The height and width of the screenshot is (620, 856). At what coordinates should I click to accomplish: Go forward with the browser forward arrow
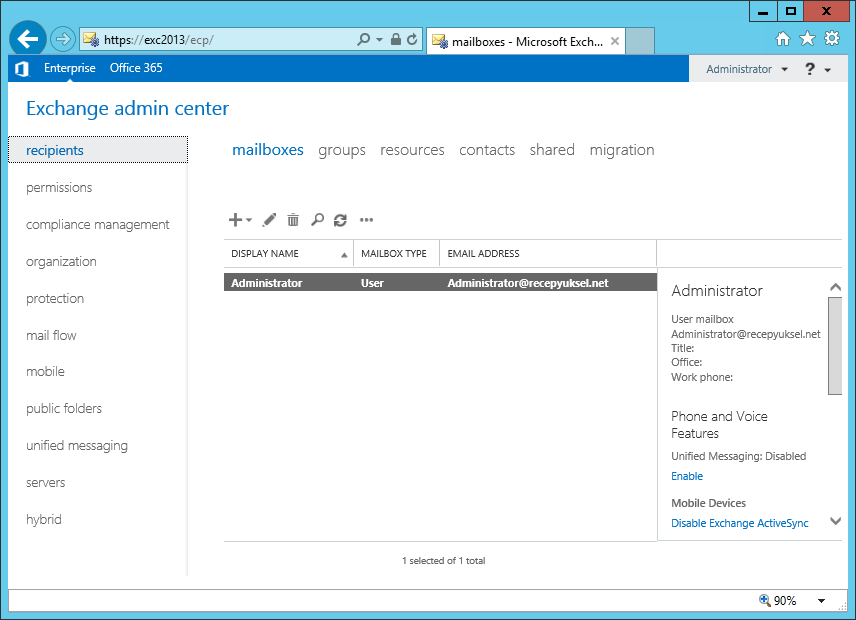[x=63, y=39]
